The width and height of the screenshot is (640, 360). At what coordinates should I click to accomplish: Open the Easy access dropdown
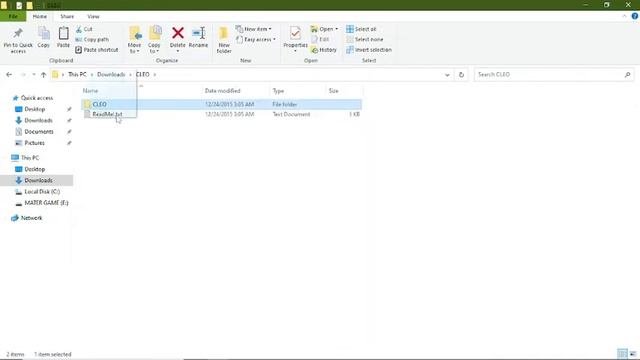click(x=256, y=39)
